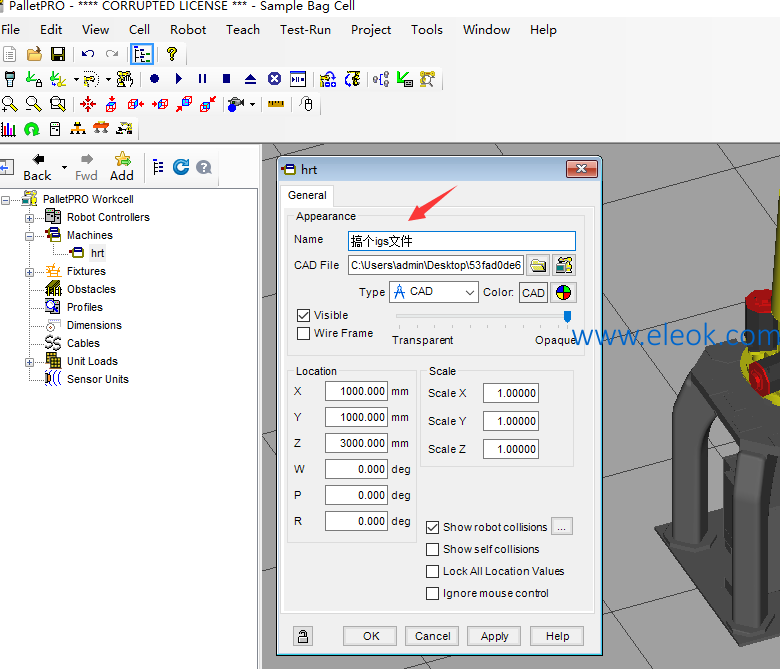The image size is (780, 669).
Task: Click the dialog Help button
Action: click(557, 636)
